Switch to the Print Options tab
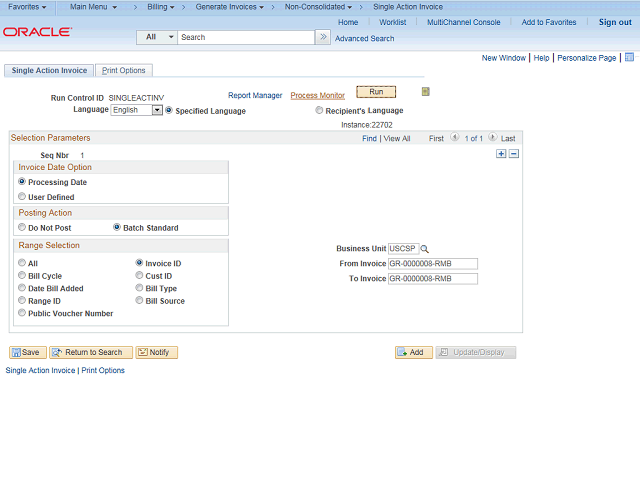Image resolution: width=640 pixels, height=480 pixels. (x=124, y=70)
